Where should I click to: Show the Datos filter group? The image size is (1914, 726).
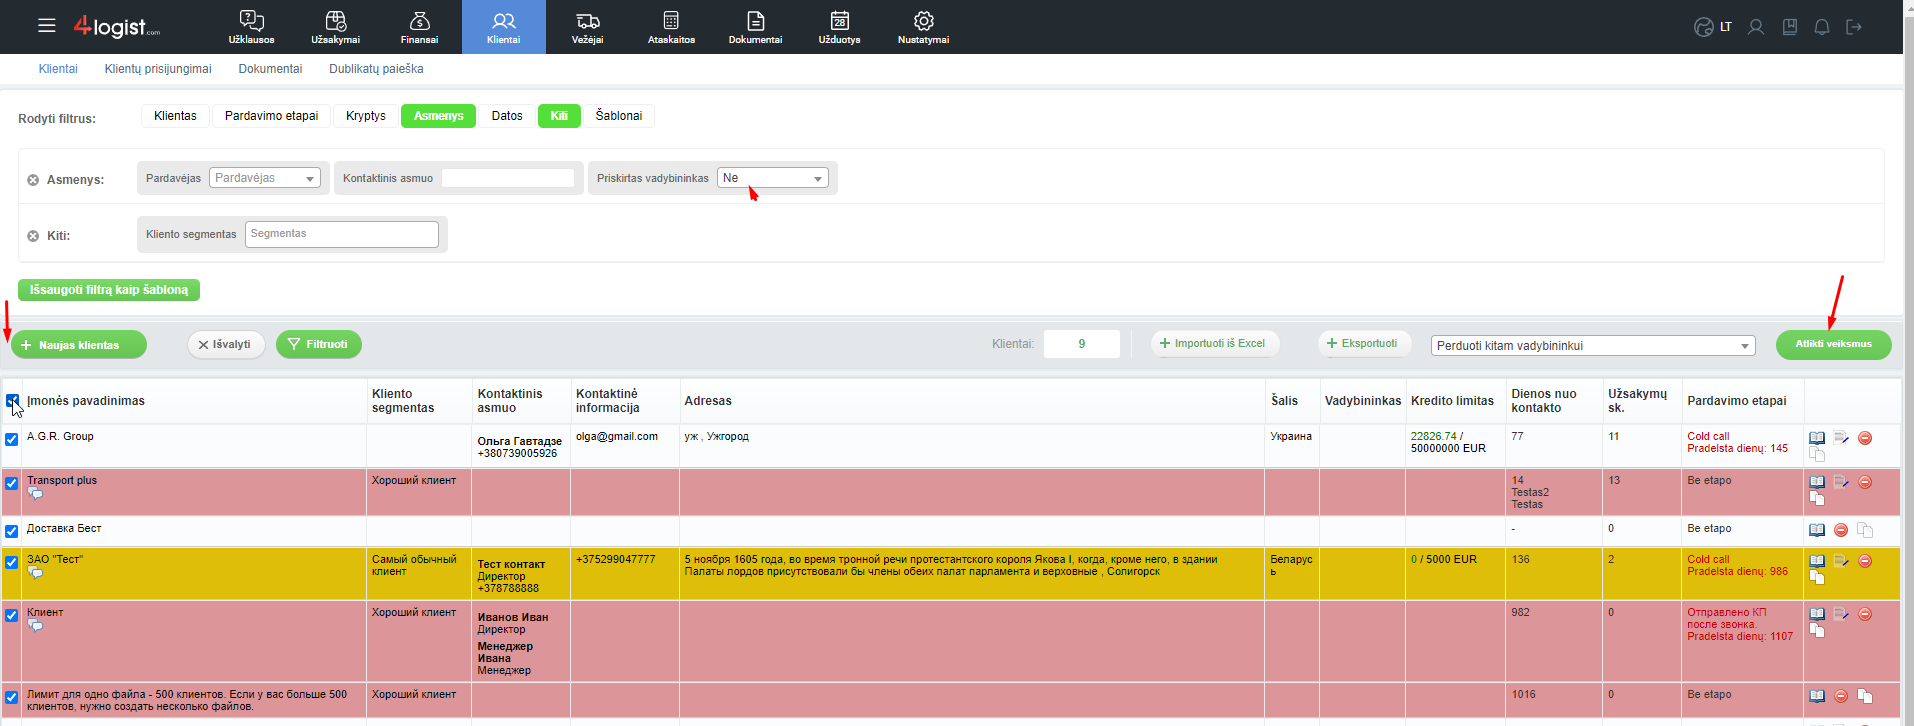(x=507, y=116)
